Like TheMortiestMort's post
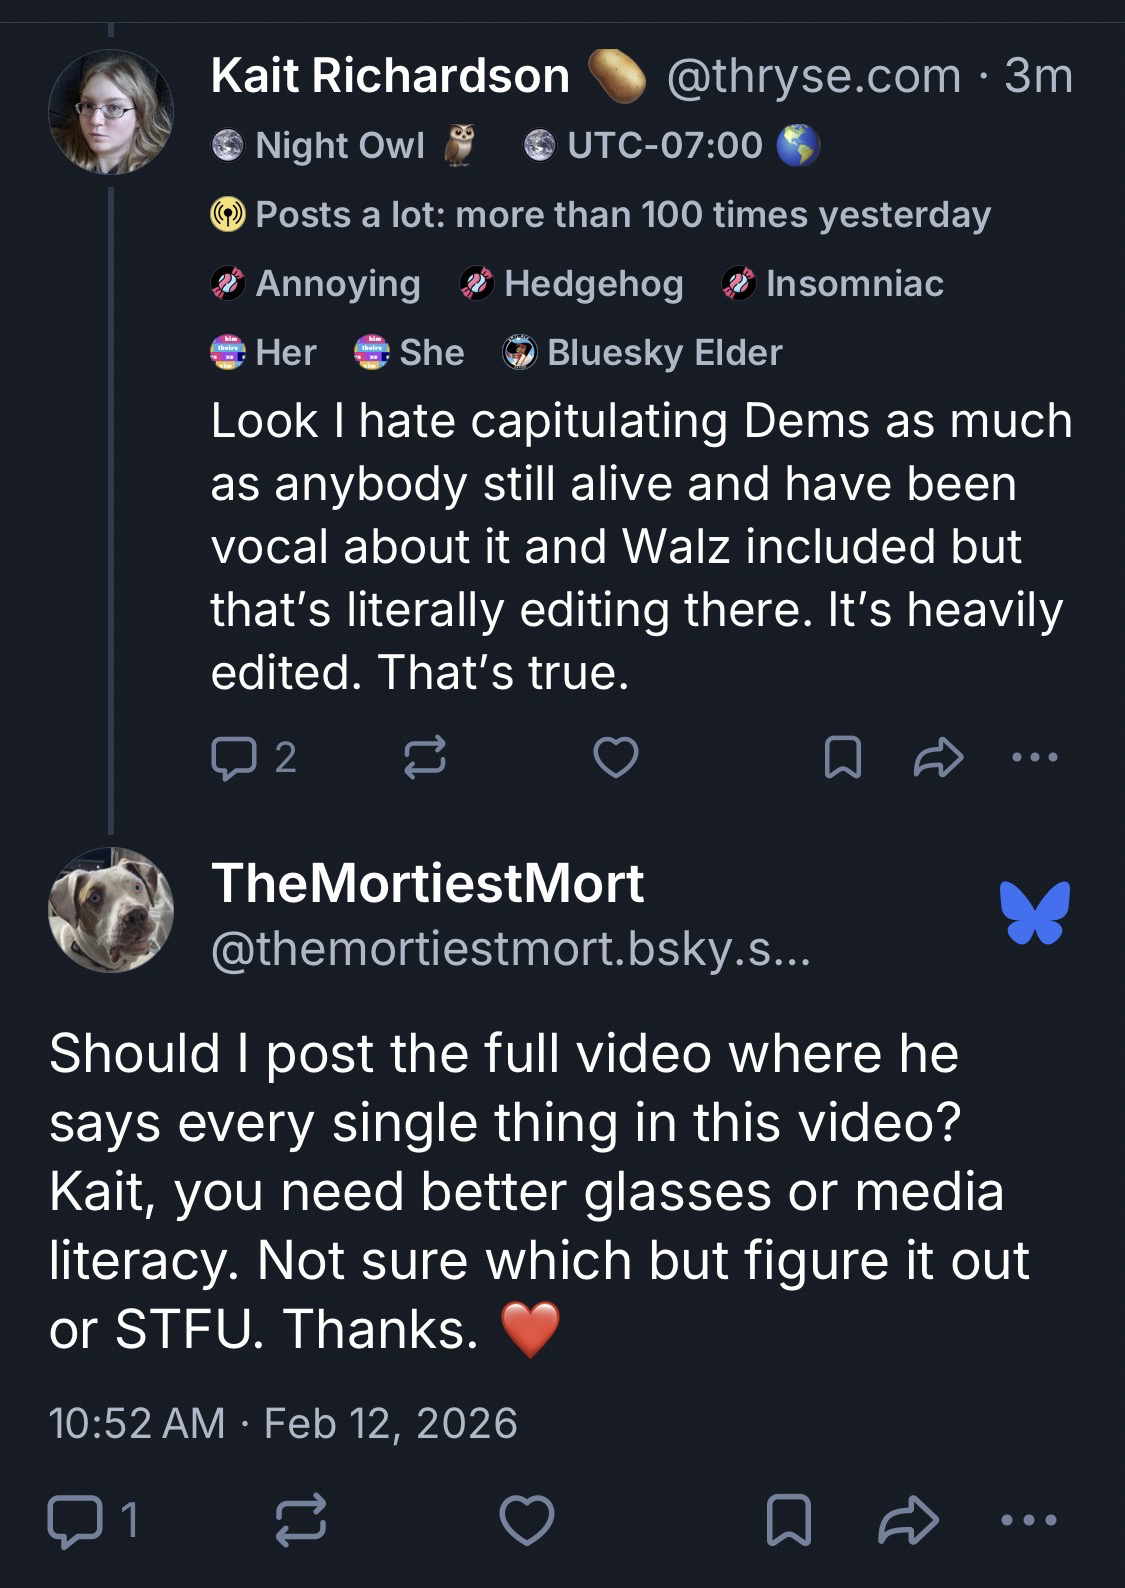 527,1521
